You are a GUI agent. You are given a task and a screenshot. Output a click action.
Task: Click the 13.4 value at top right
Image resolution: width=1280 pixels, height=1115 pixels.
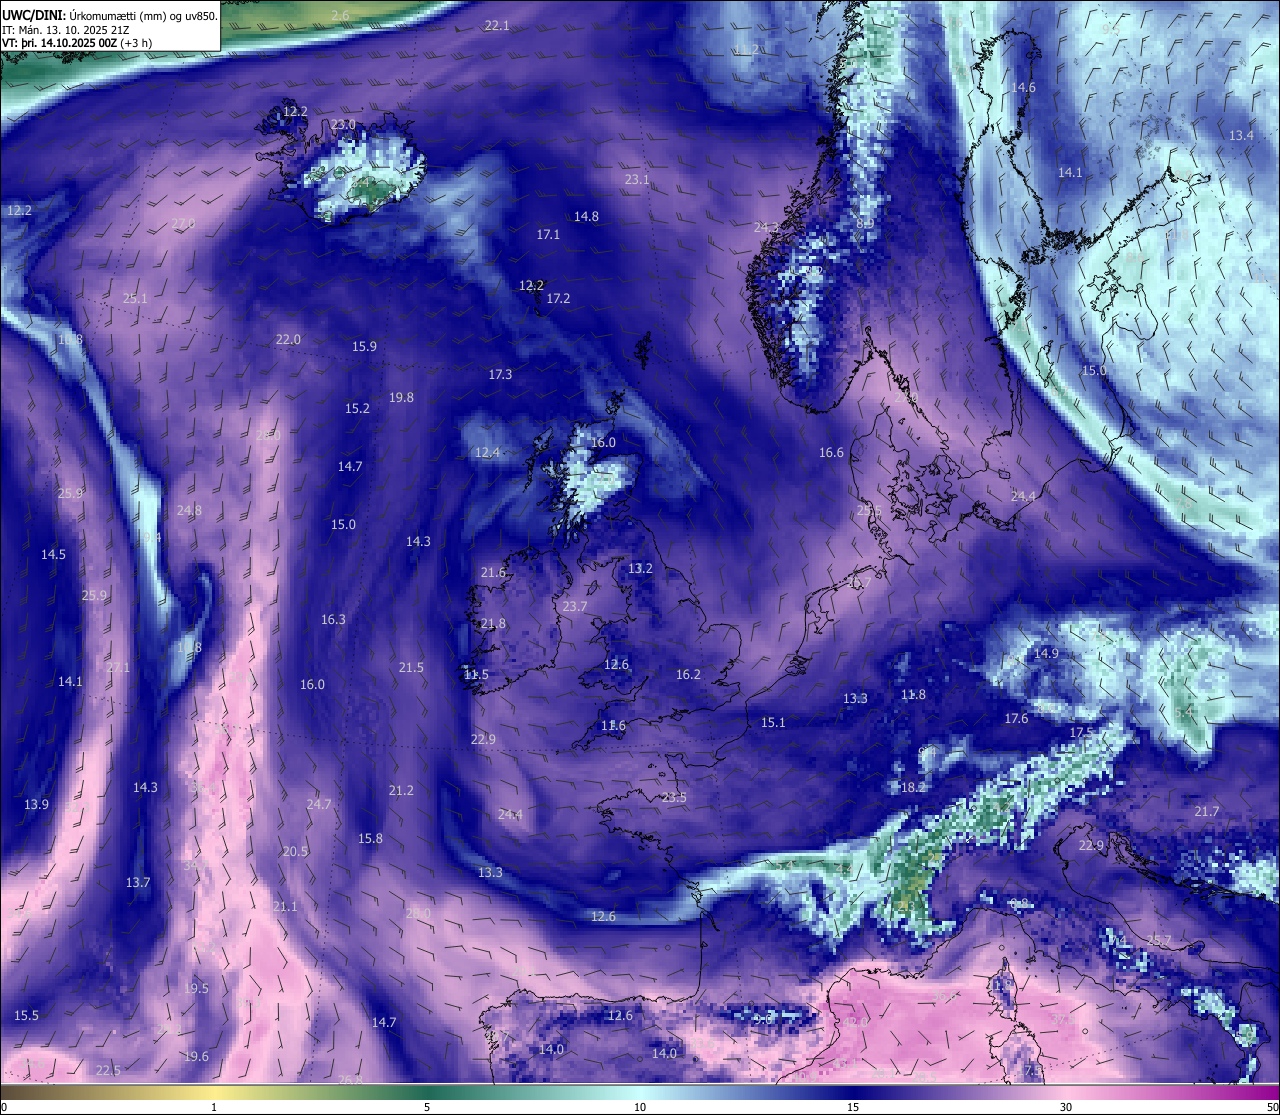(x=1241, y=135)
